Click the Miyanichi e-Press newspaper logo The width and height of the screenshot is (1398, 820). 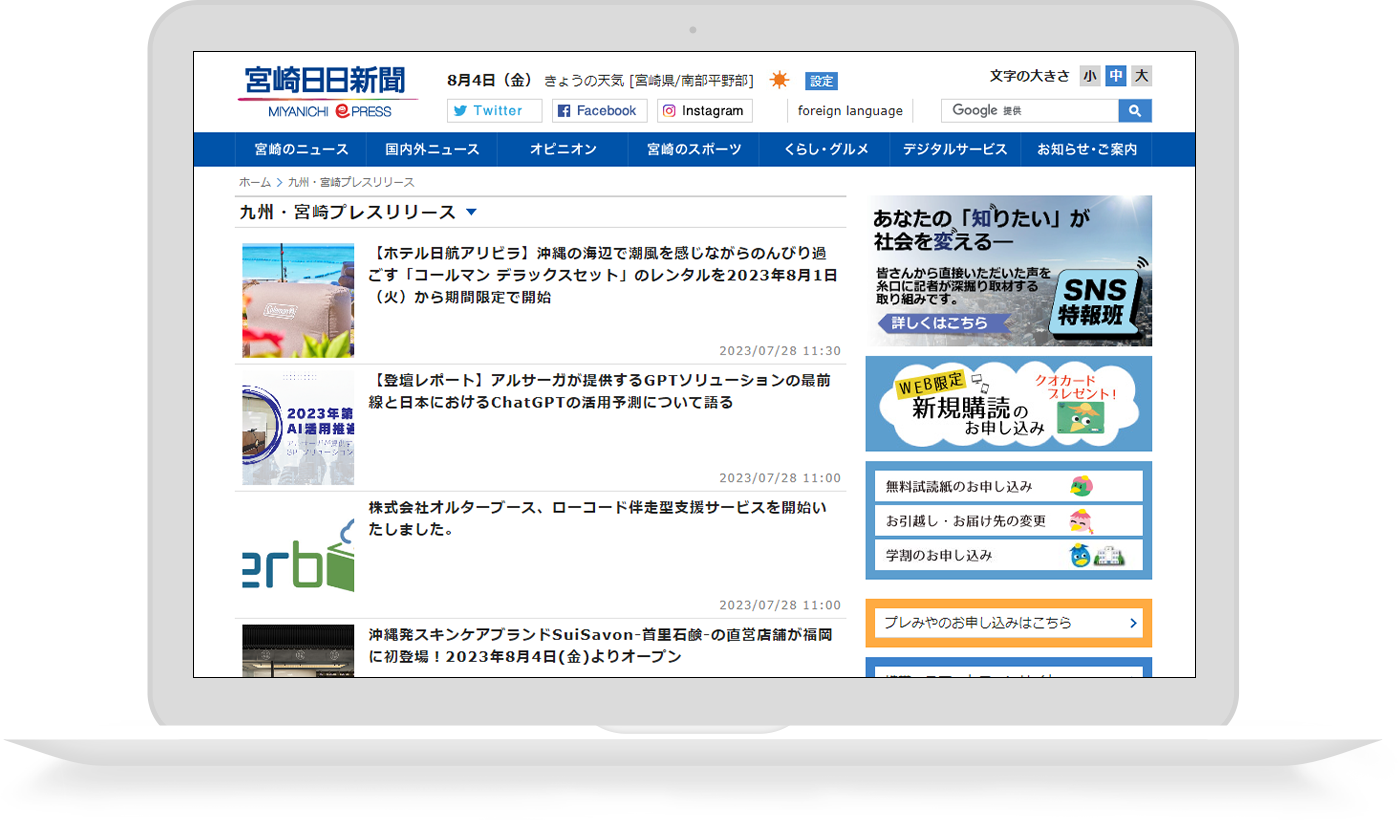(x=328, y=92)
